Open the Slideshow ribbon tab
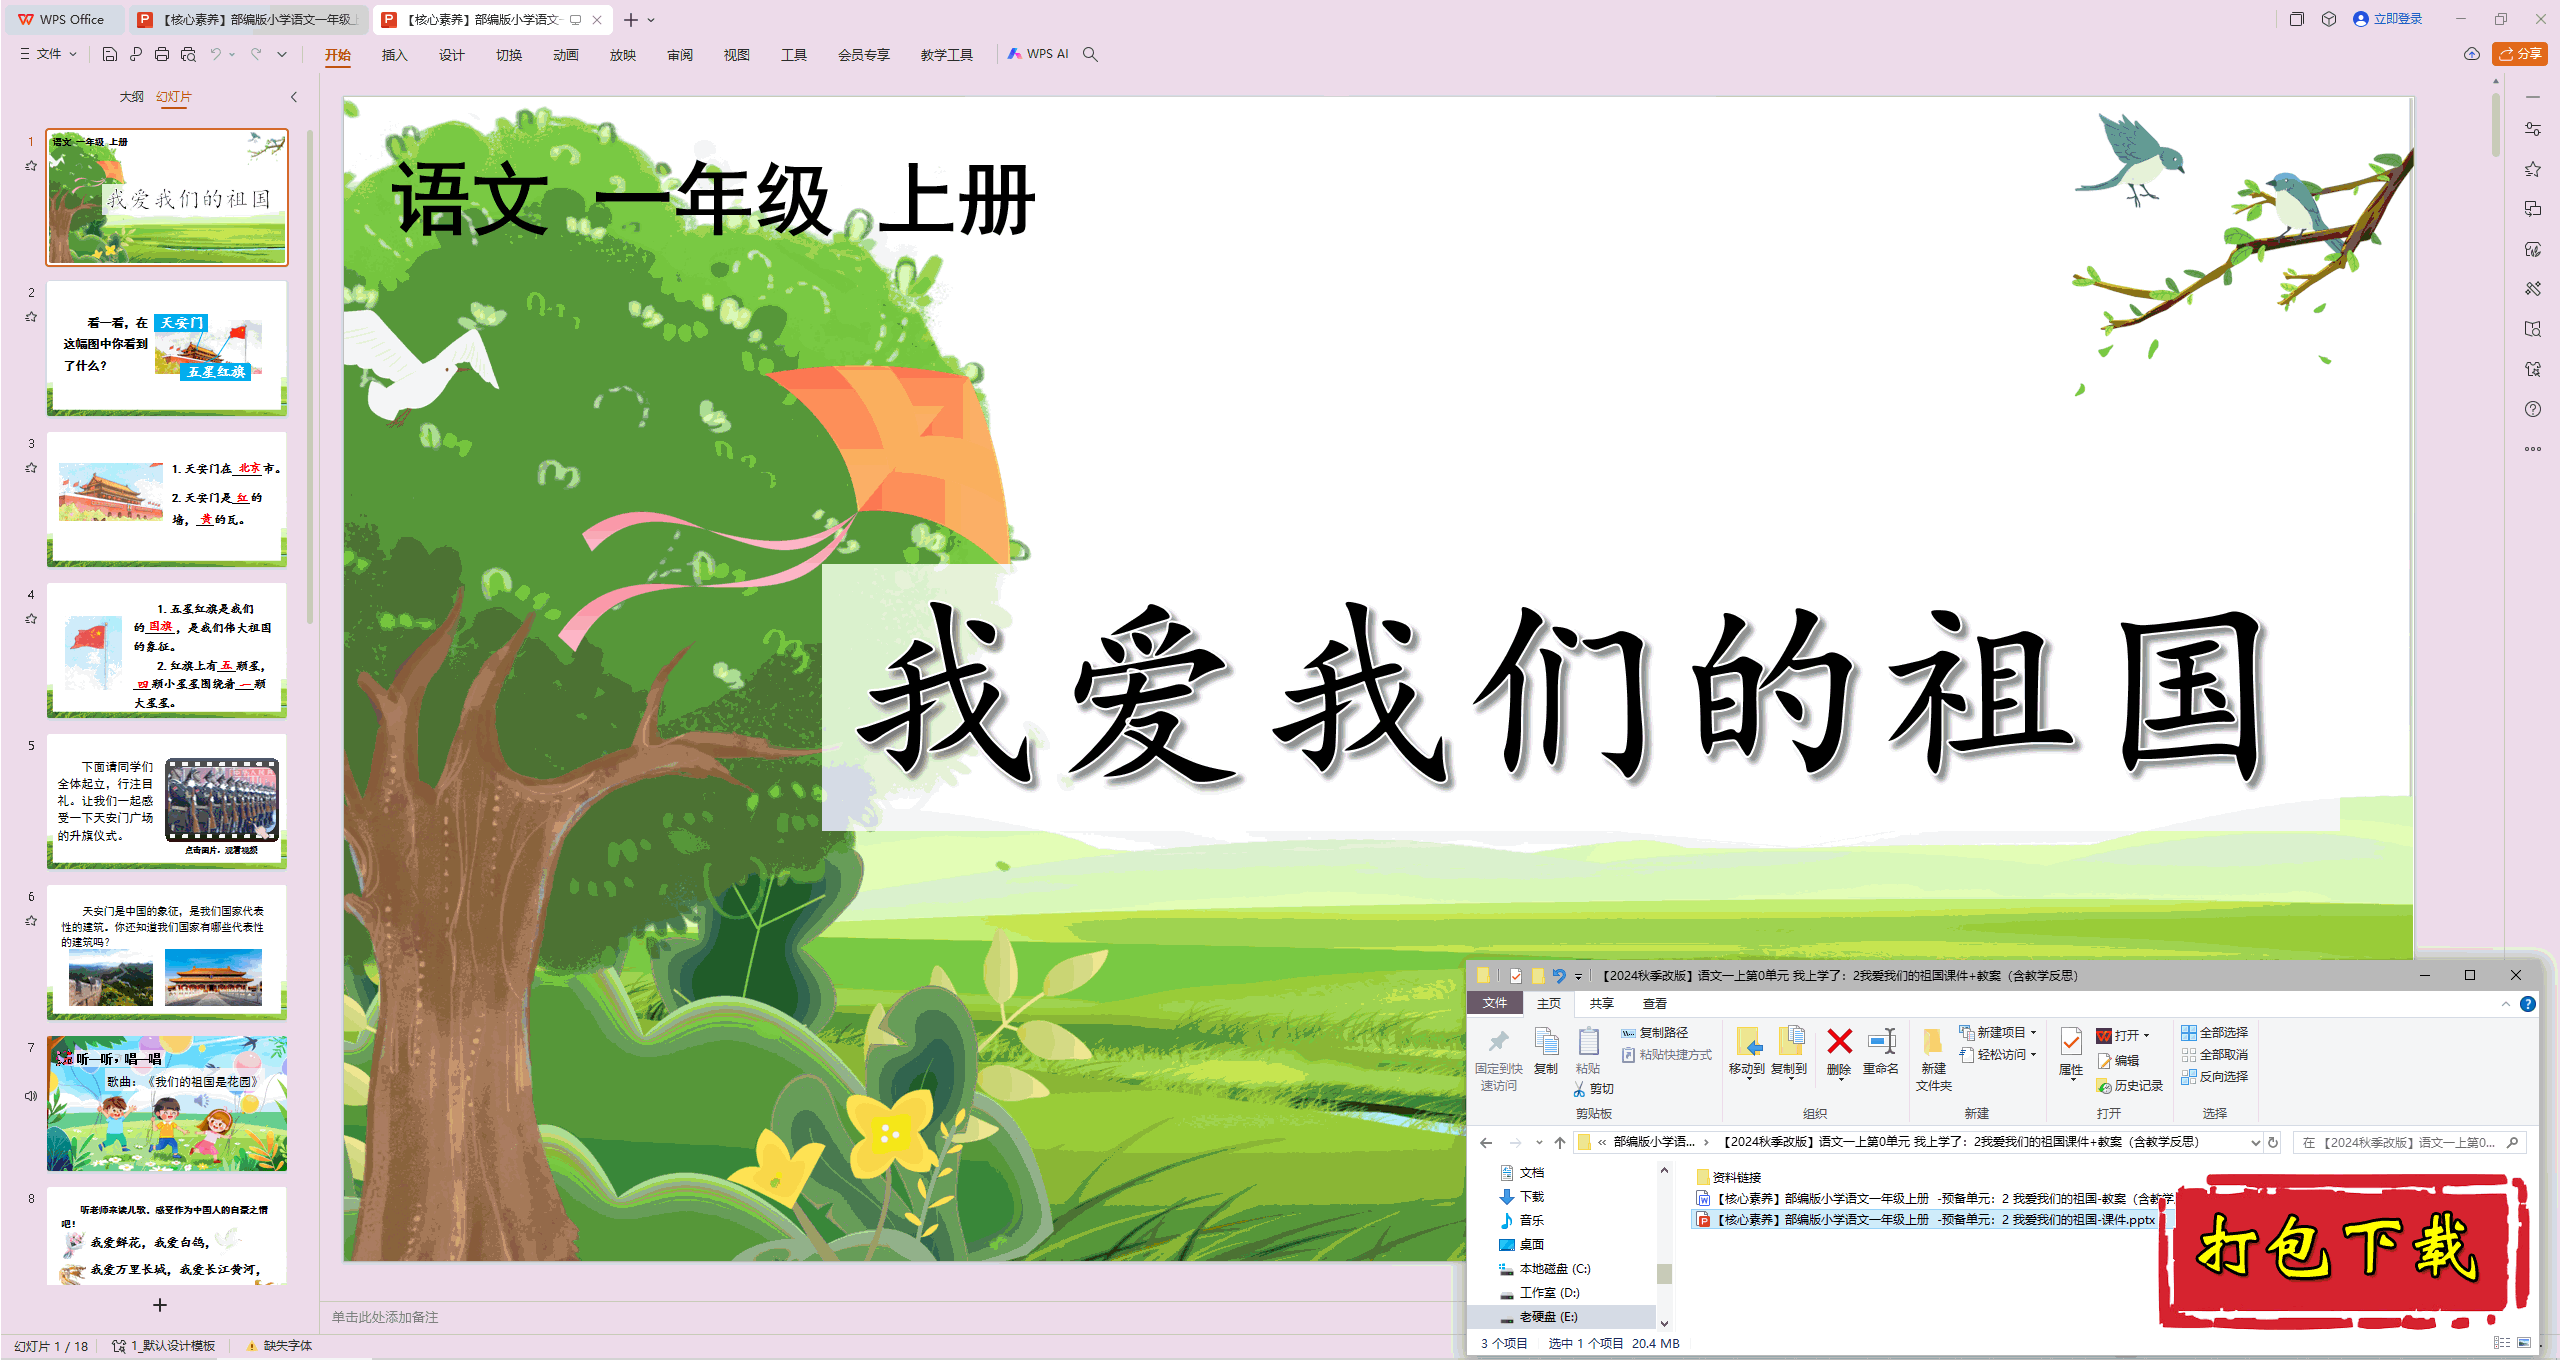The image size is (2560, 1360). 623,55
